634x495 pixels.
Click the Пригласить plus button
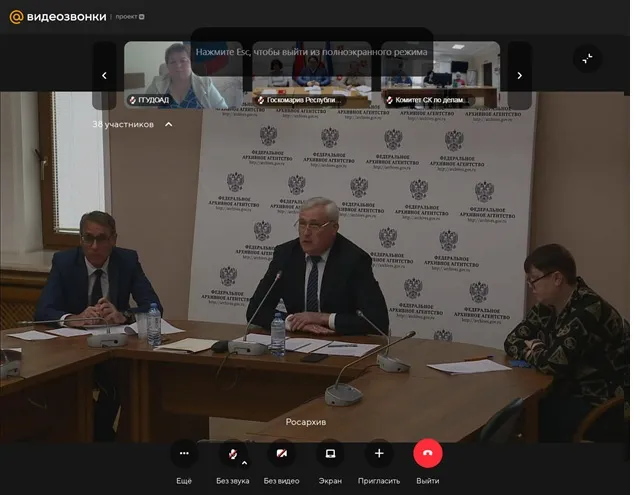(x=379, y=453)
